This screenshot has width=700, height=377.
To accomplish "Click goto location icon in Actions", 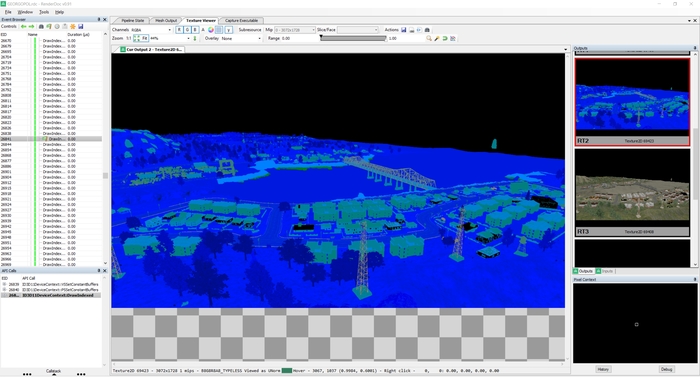I will click(419, 30).
